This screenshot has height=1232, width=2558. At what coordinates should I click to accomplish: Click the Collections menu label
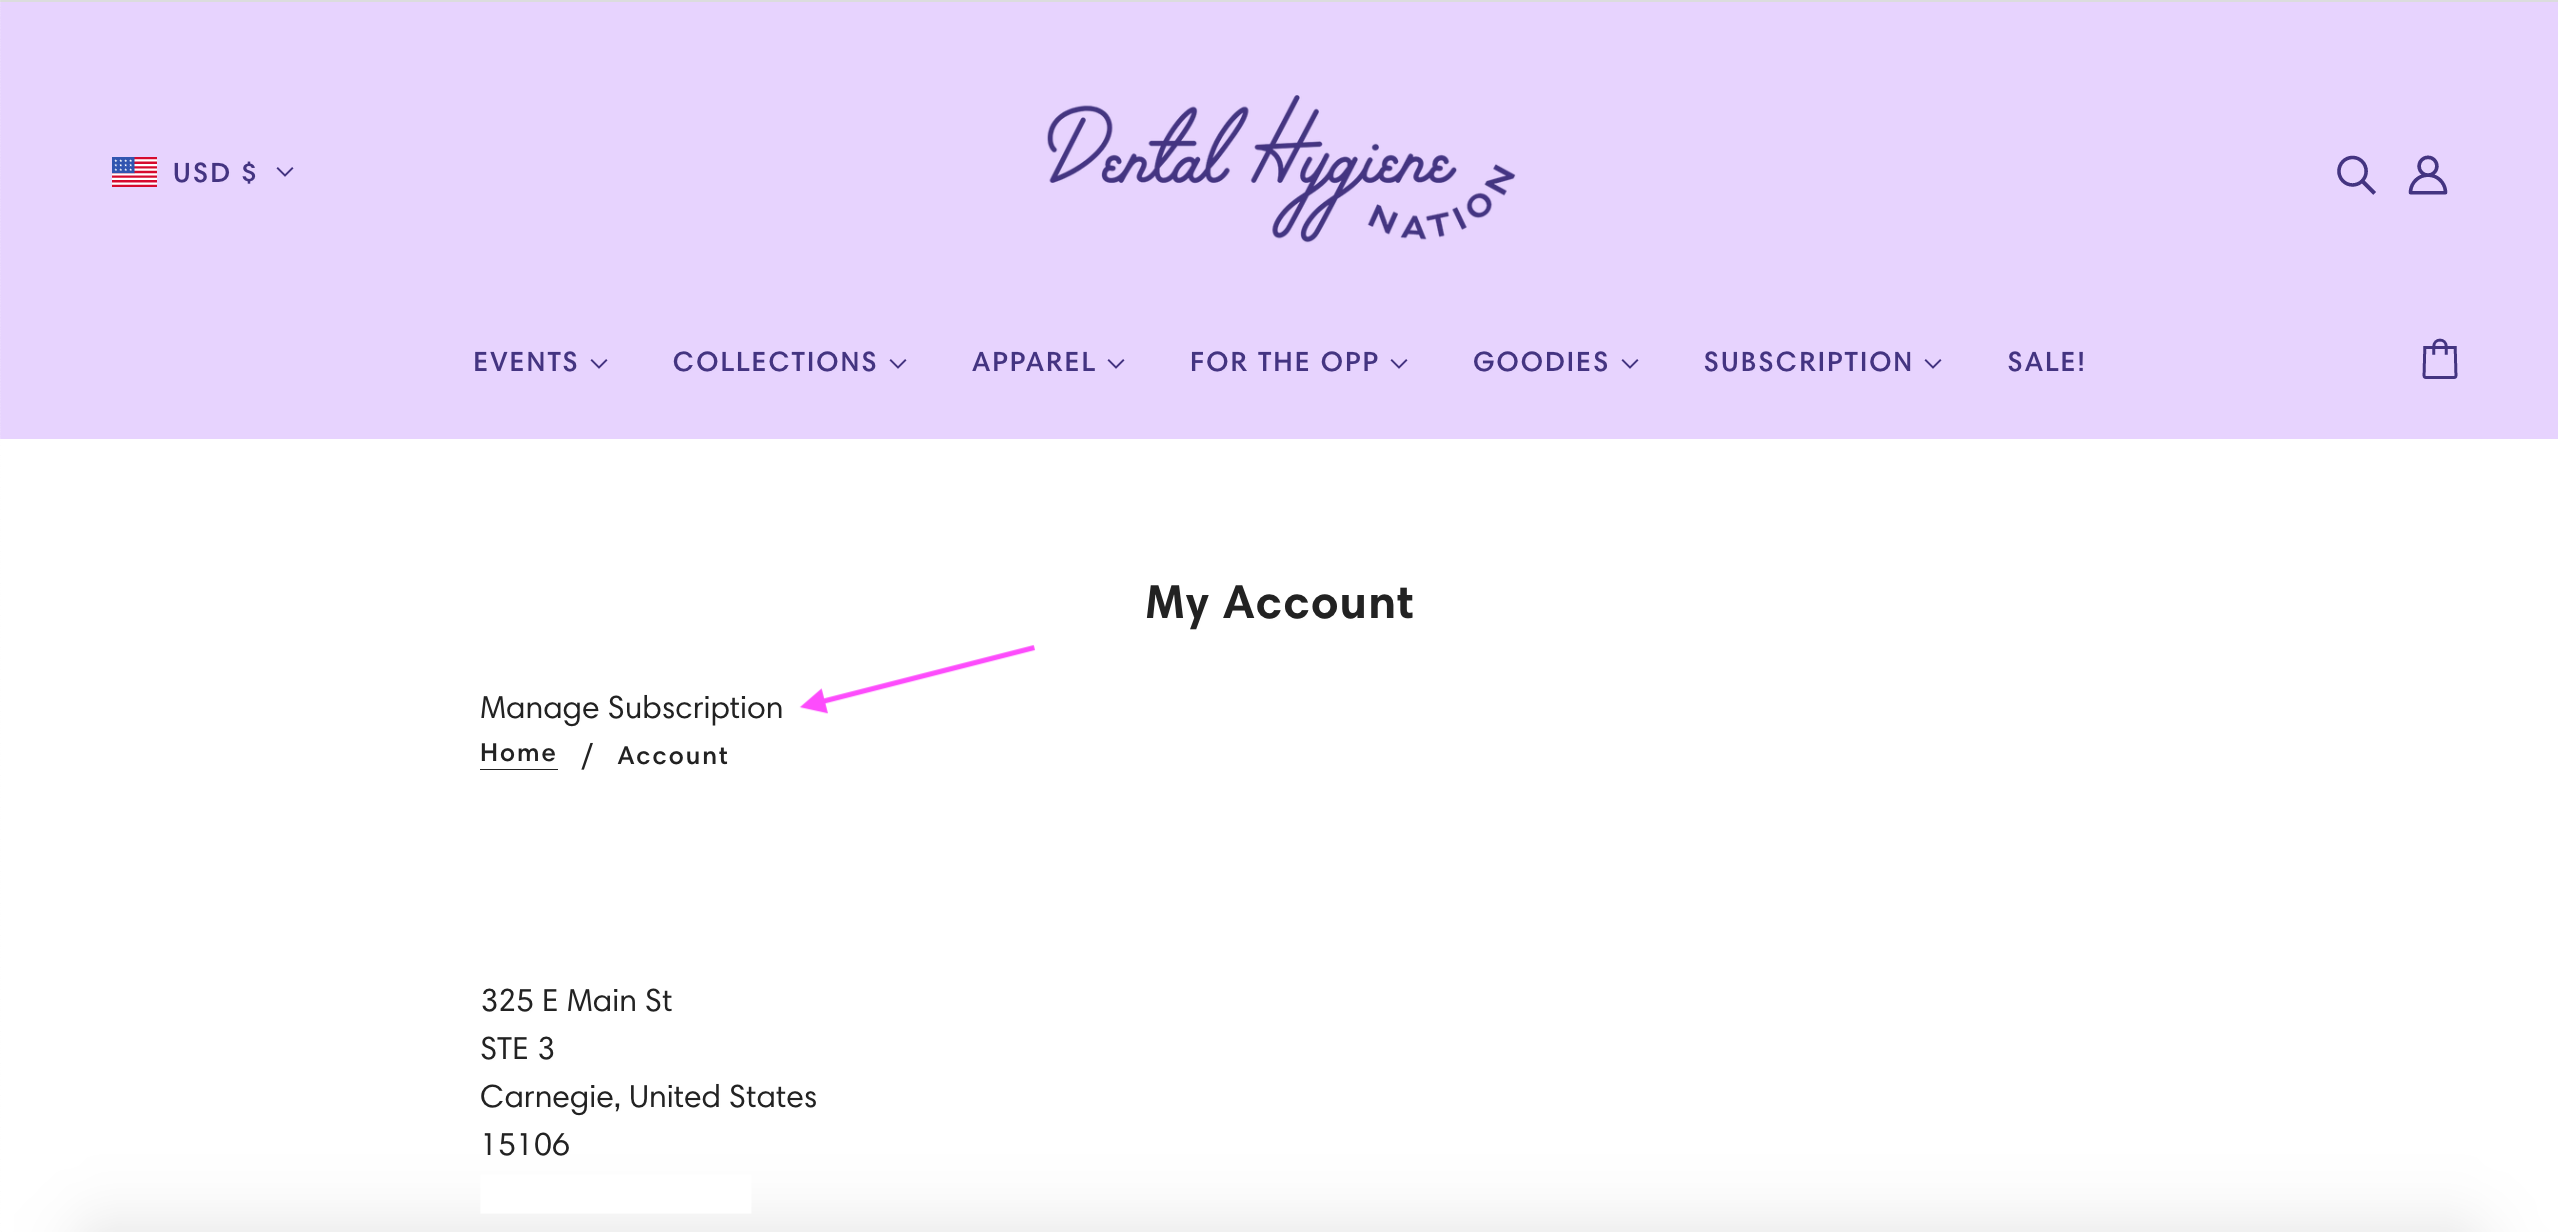(775, 362)
